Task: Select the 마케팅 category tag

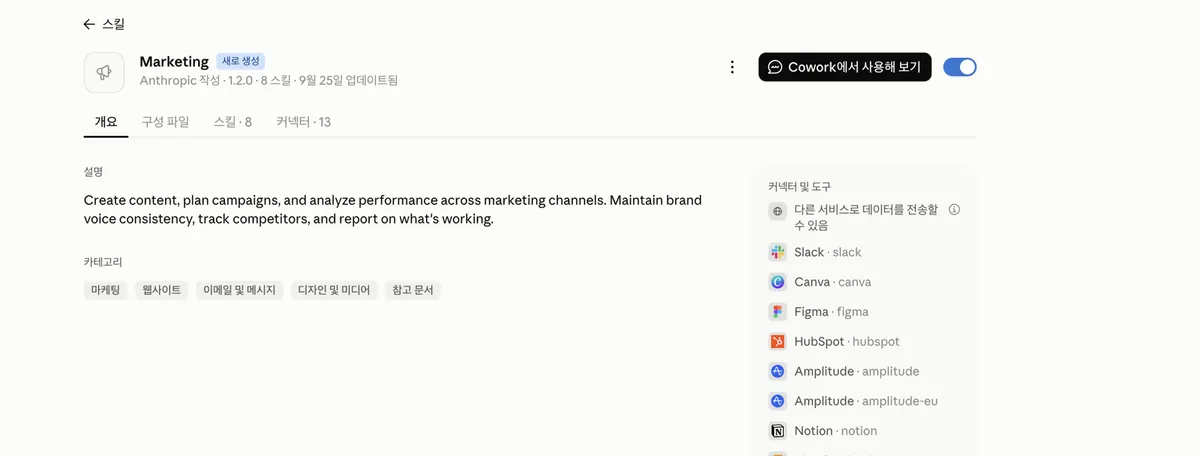Action: [x=105, y=290]
